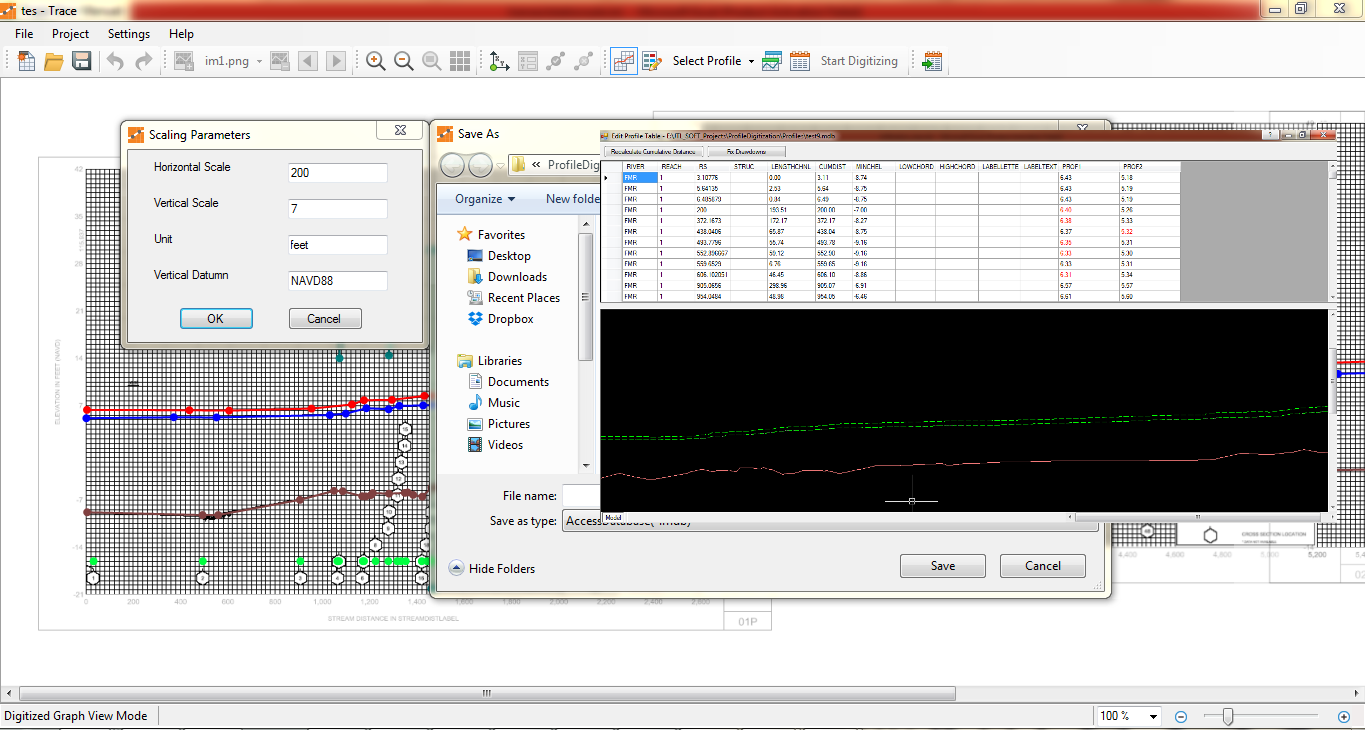Open the 100% zoom level dropdown
Viewport: 1365px width, 730px height.
click(1154, 716)
